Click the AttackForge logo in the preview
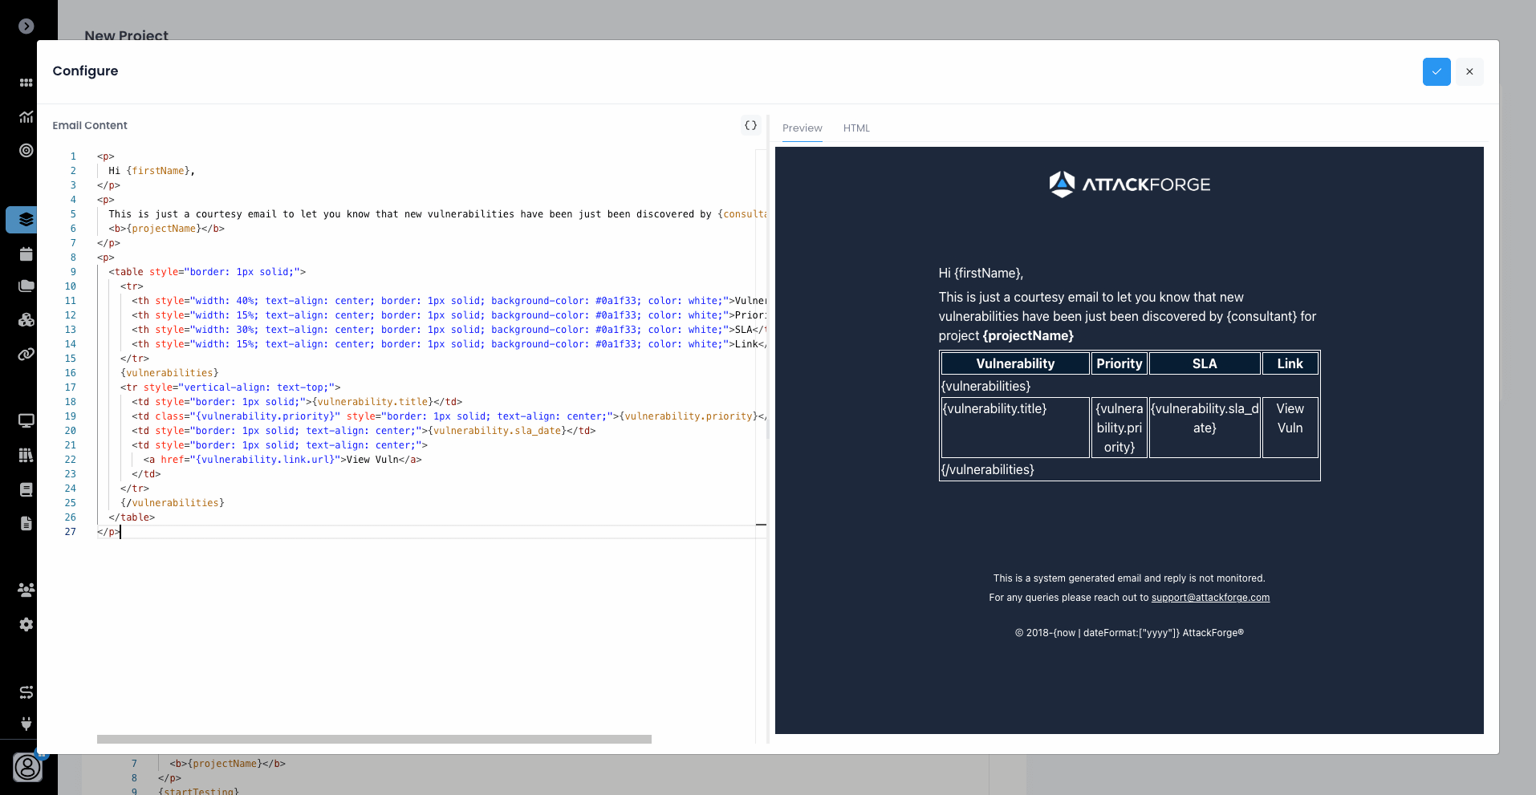Screen dimensions: 1536x795 (x=1129, y=184)
